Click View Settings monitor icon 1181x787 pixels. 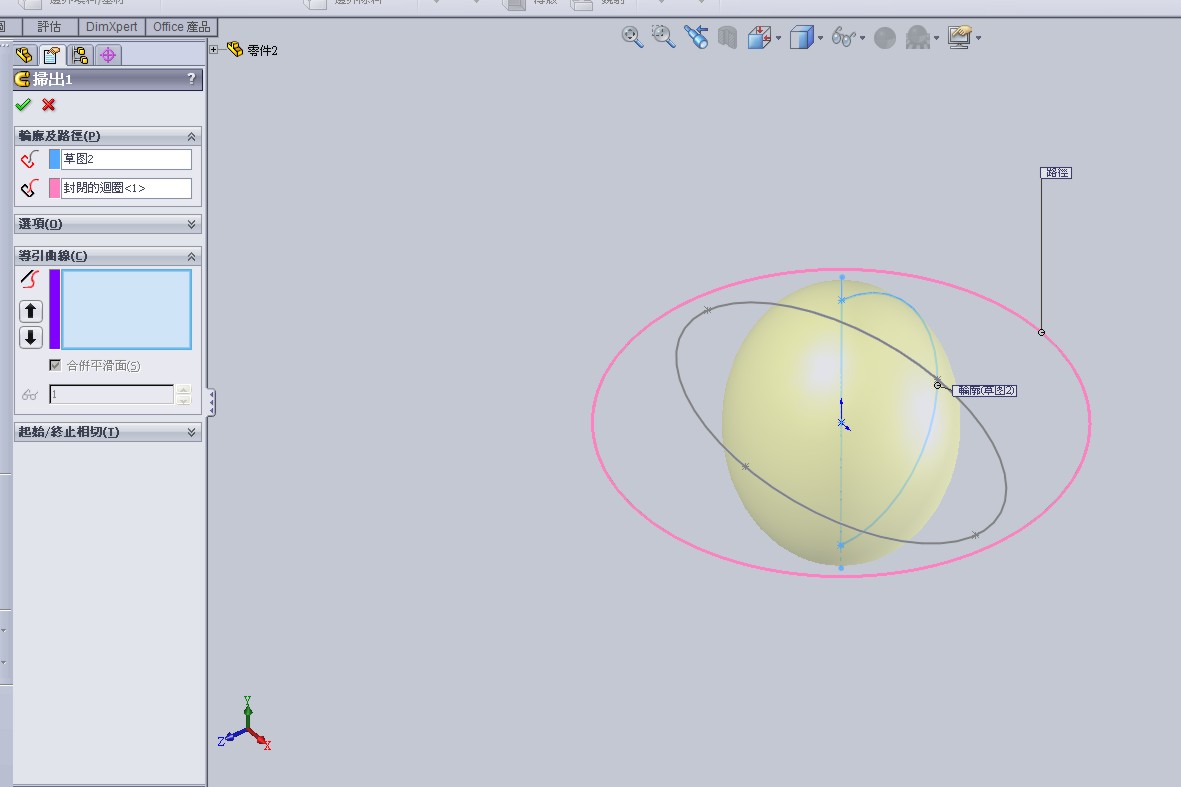point(960,37)
